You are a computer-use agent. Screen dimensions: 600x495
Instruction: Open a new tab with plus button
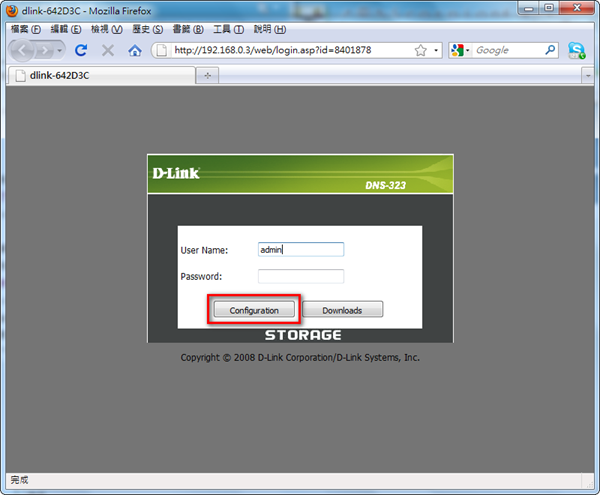207,75
